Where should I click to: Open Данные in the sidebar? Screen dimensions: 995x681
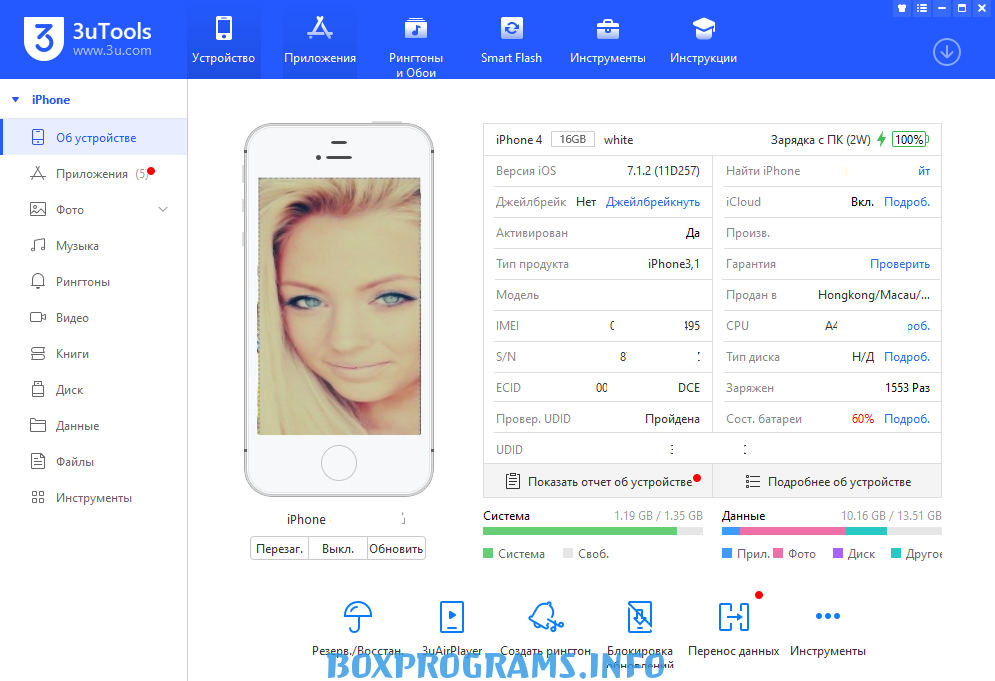(94, 425)
